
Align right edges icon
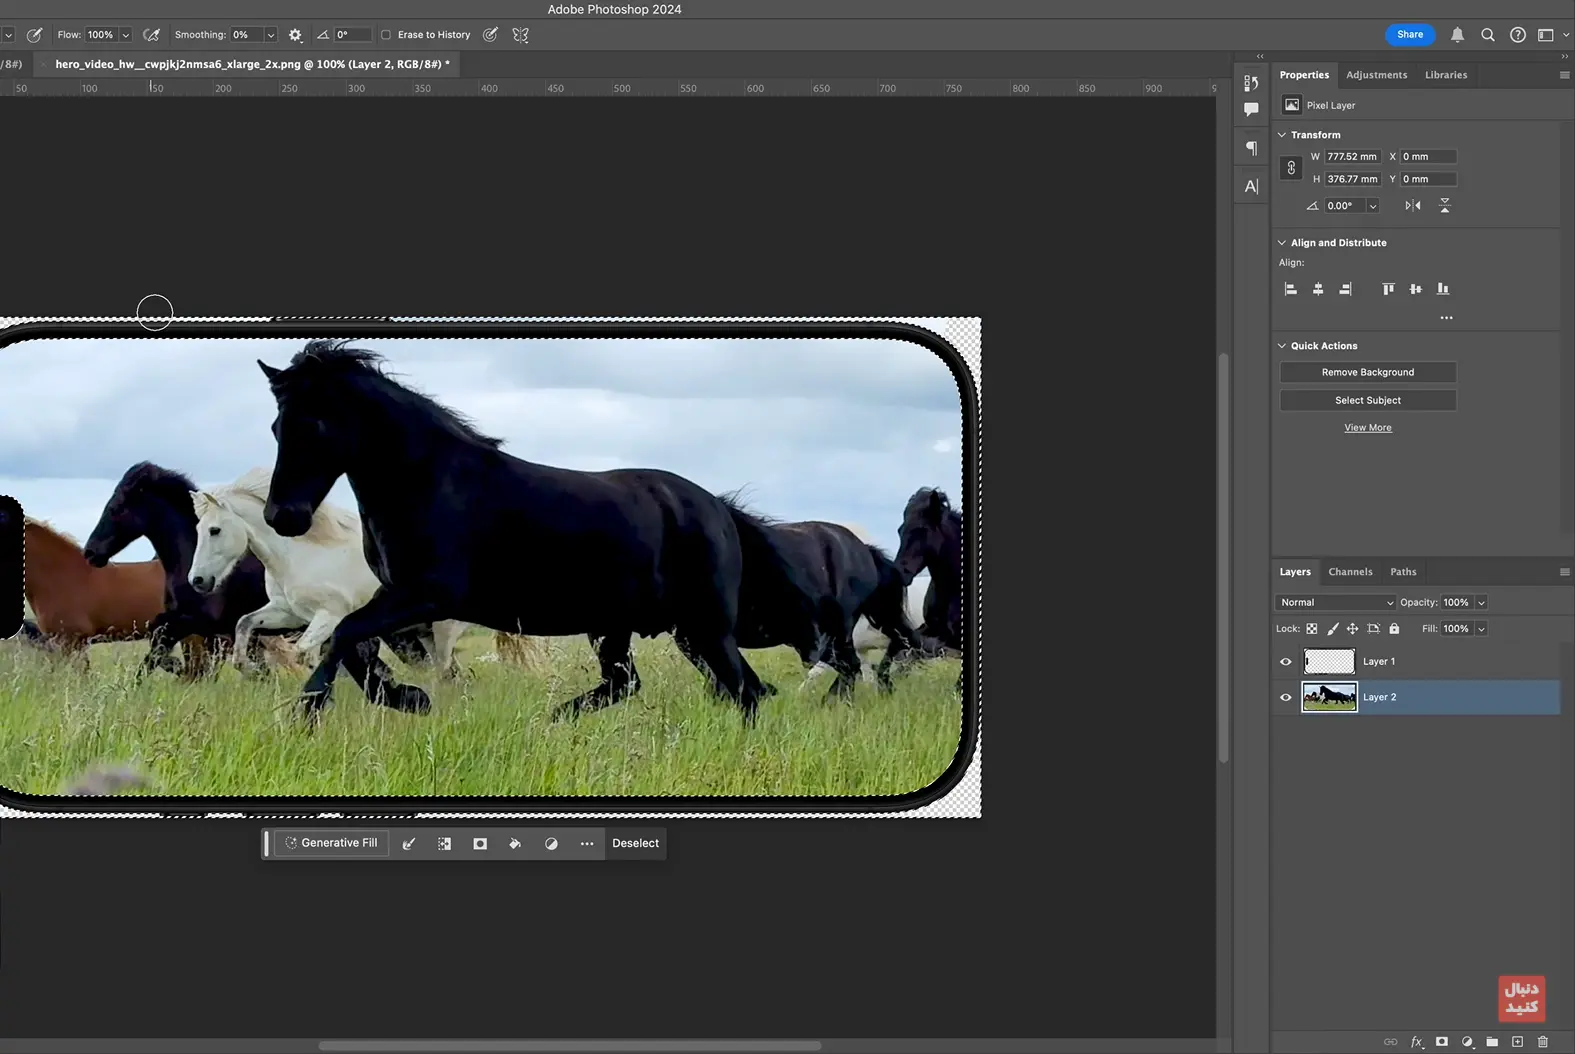click(1345, 289)
